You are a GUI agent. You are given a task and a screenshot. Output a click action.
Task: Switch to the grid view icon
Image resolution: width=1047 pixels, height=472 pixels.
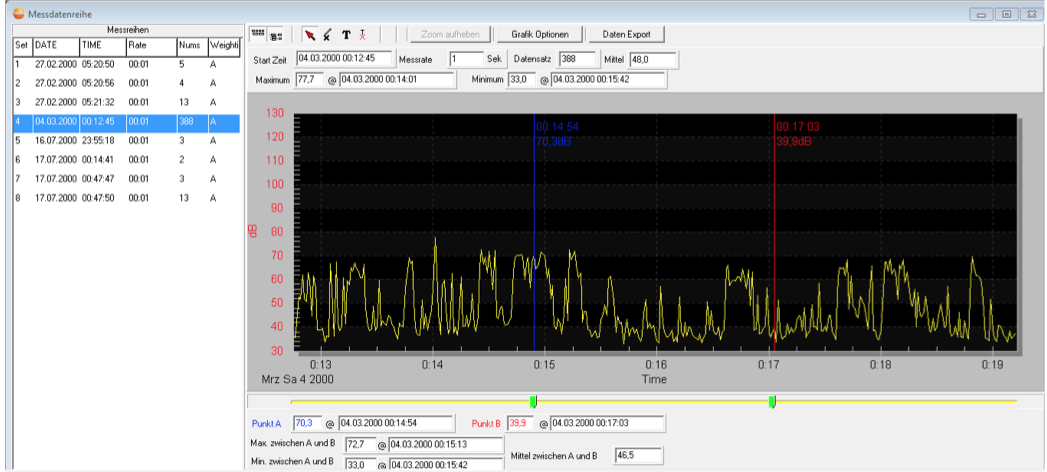point(258,34)
